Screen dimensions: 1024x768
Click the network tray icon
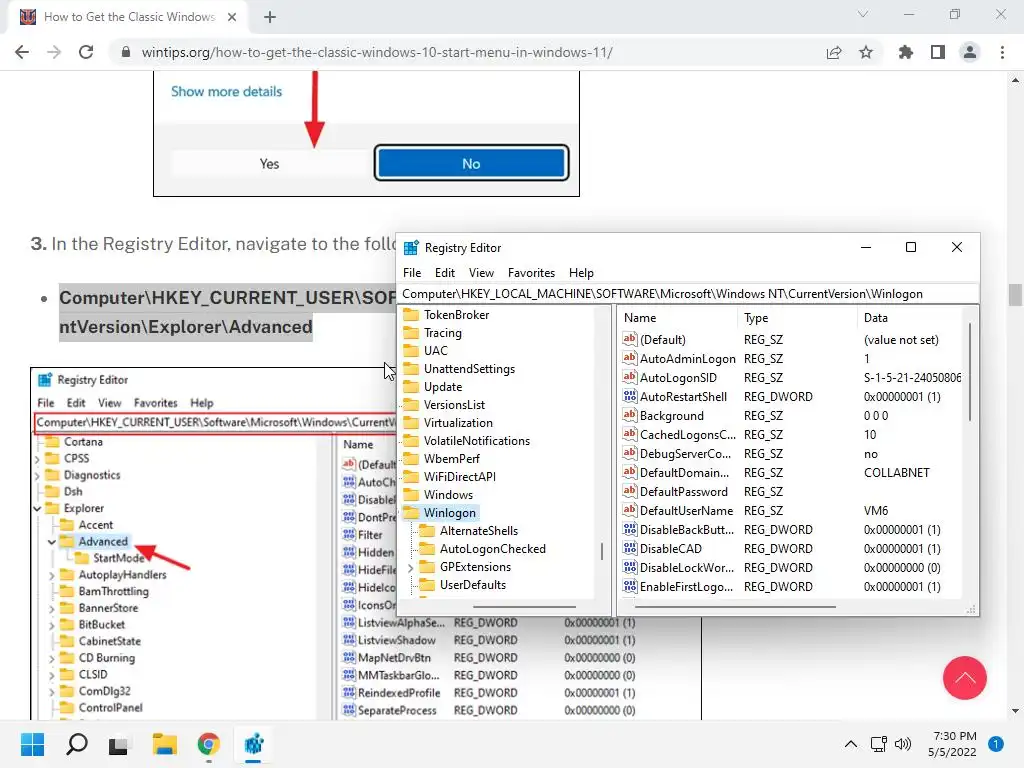[x=879, y=744]
